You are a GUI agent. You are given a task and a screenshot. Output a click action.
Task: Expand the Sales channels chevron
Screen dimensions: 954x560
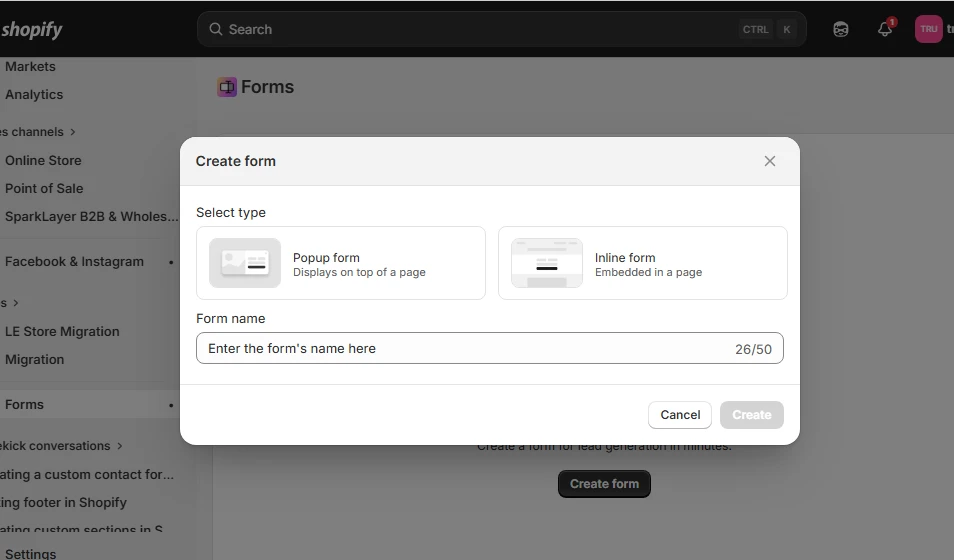pos(73,132)
